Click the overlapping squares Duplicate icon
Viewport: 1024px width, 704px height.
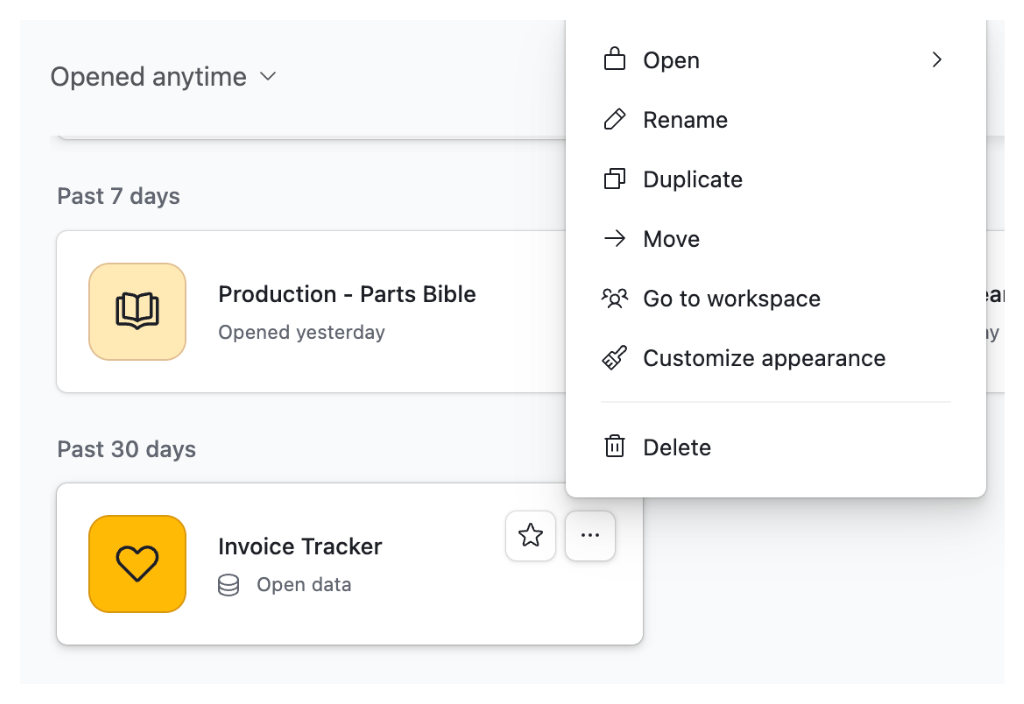614,180
